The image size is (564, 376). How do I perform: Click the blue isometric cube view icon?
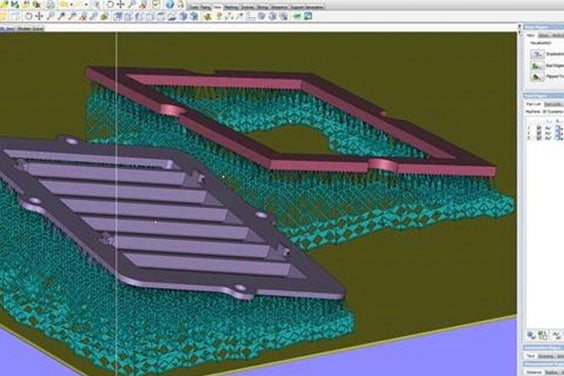point(183,16)
